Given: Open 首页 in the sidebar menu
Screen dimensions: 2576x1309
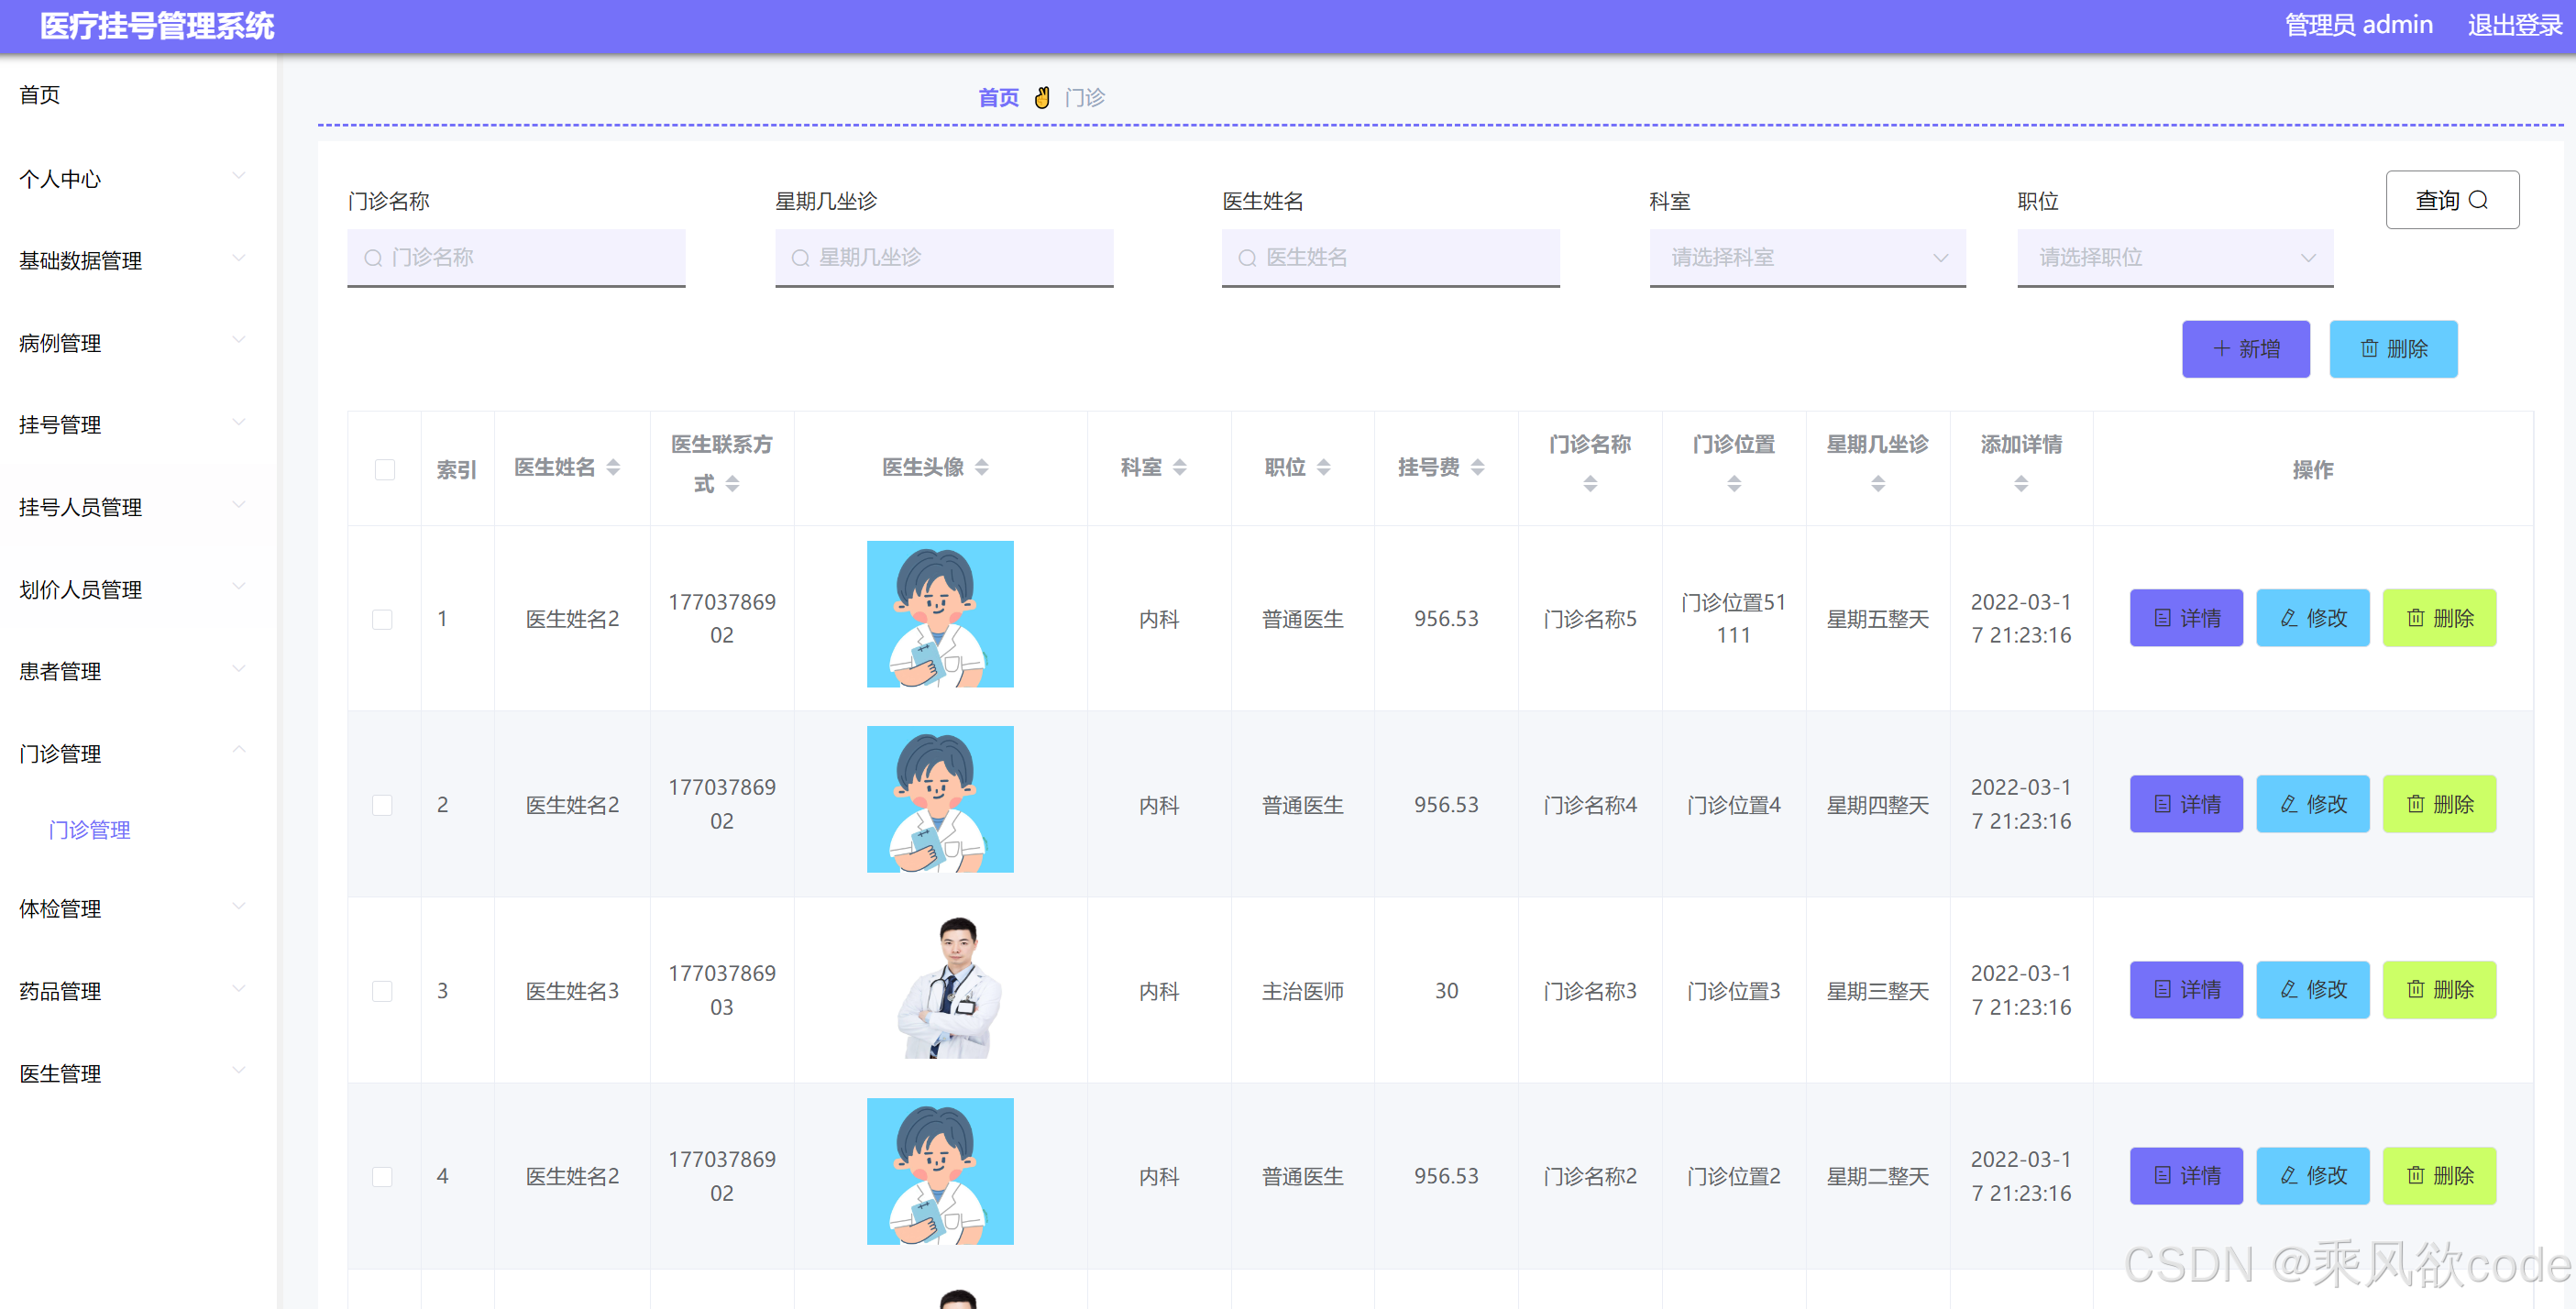Looking at the screenshot, I should tap(40, 95).
